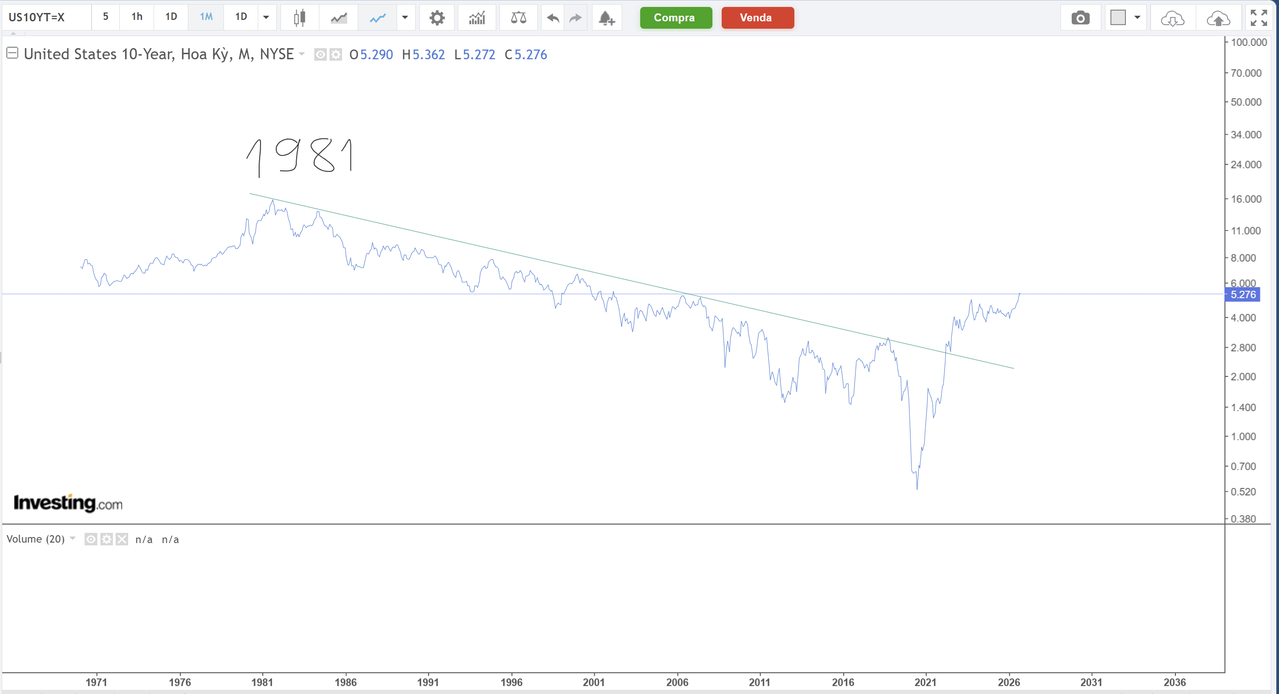Click the compare symbols scales icon

(518, 18)
